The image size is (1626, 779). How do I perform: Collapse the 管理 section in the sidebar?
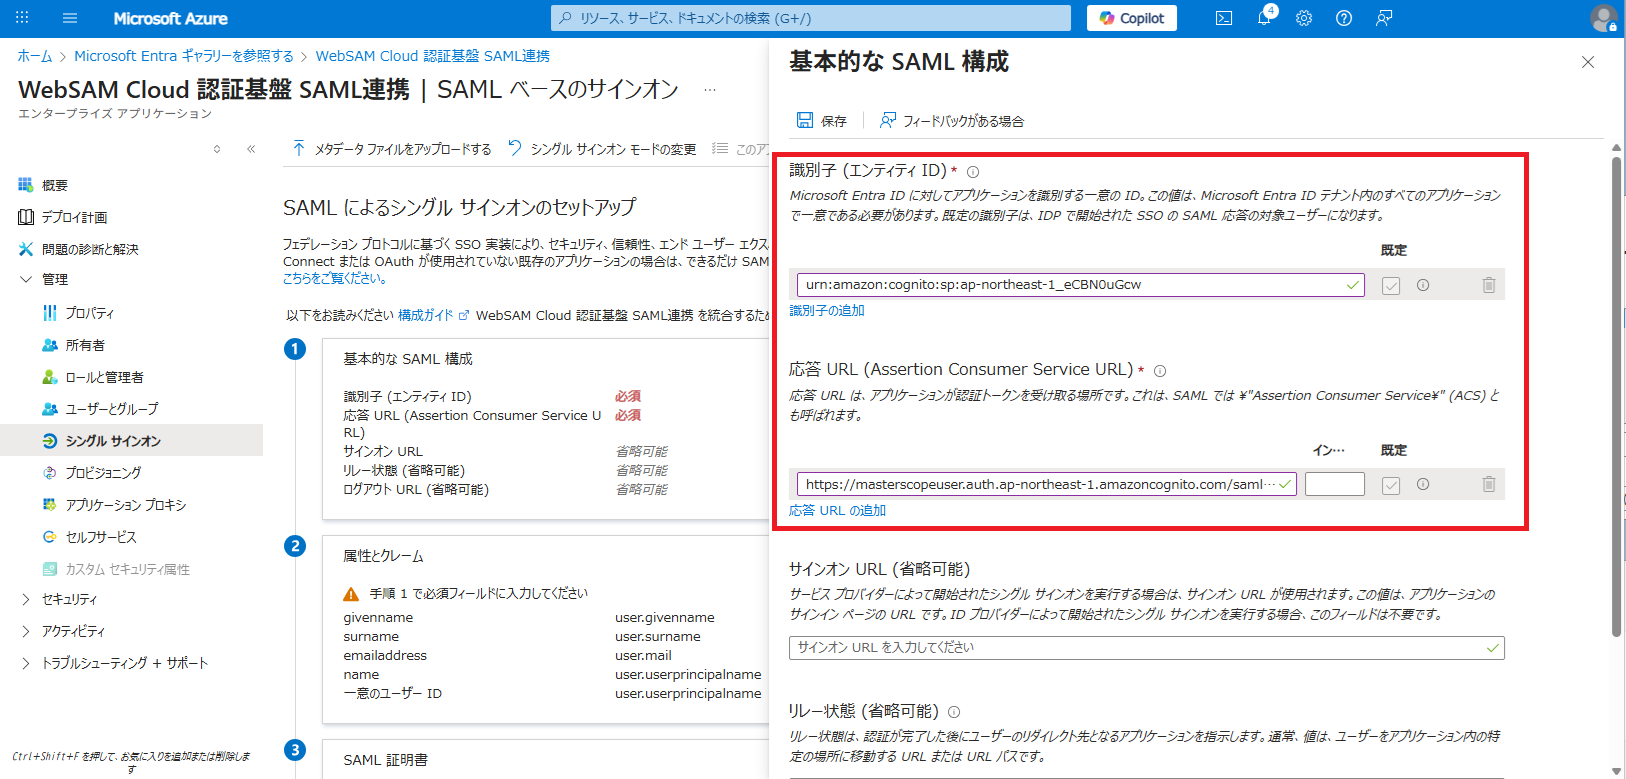click(x=26, y=279)
